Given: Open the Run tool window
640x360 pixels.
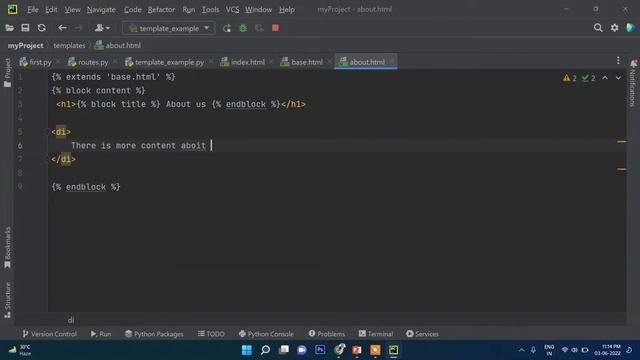Looking at the screenshot, I should click(101, 334).
